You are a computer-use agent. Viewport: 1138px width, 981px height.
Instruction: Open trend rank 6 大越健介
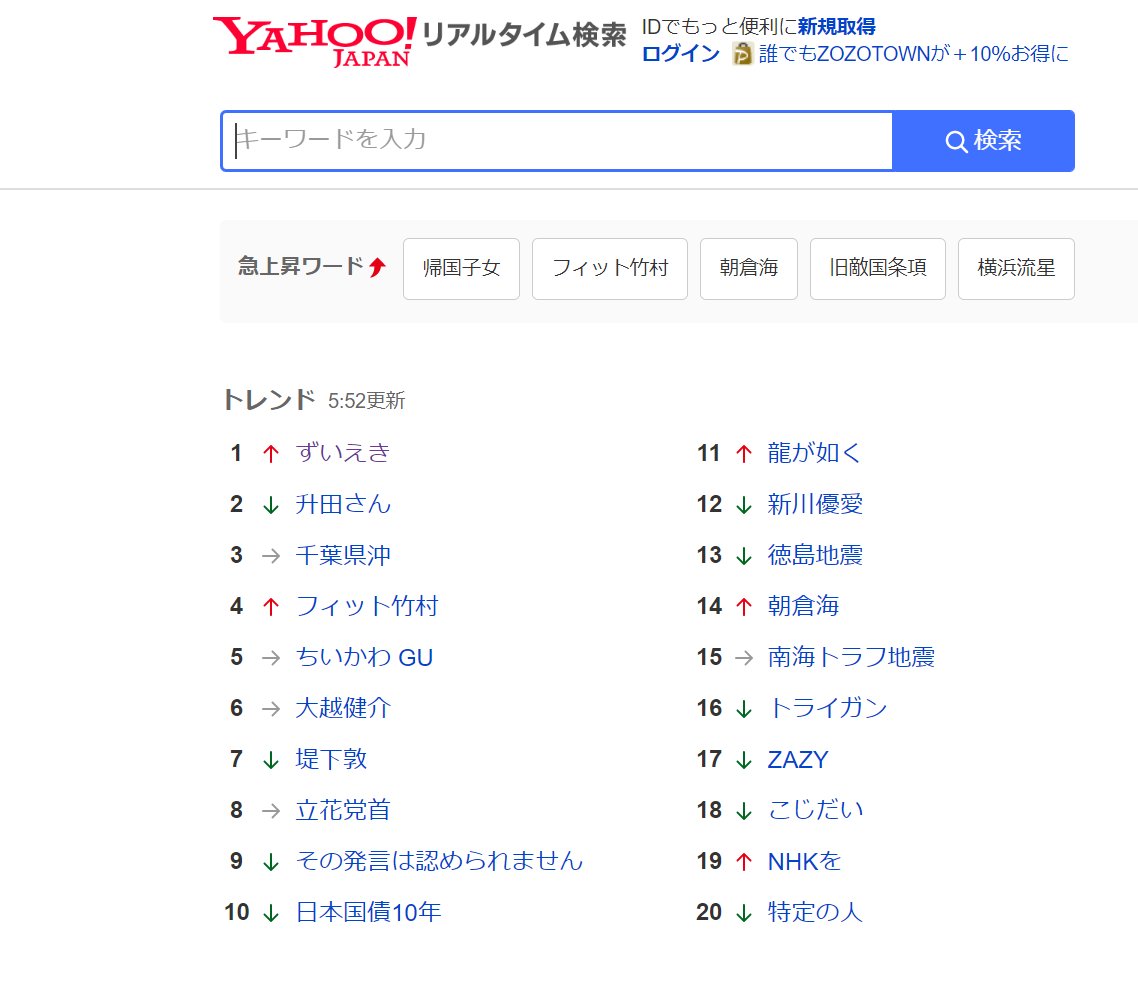(343, 708)
